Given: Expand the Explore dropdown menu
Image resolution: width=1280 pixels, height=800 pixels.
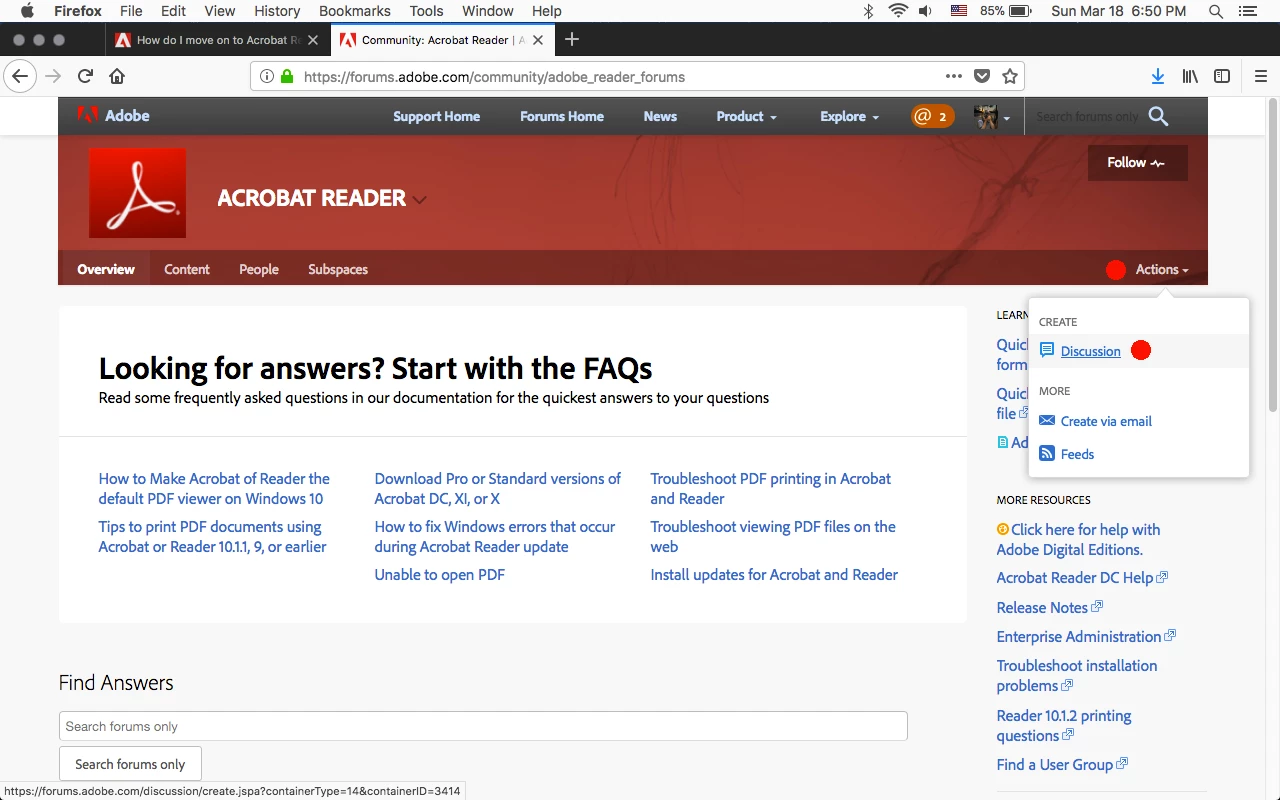Looking at the screenshot, I should [x=849, y=116].
